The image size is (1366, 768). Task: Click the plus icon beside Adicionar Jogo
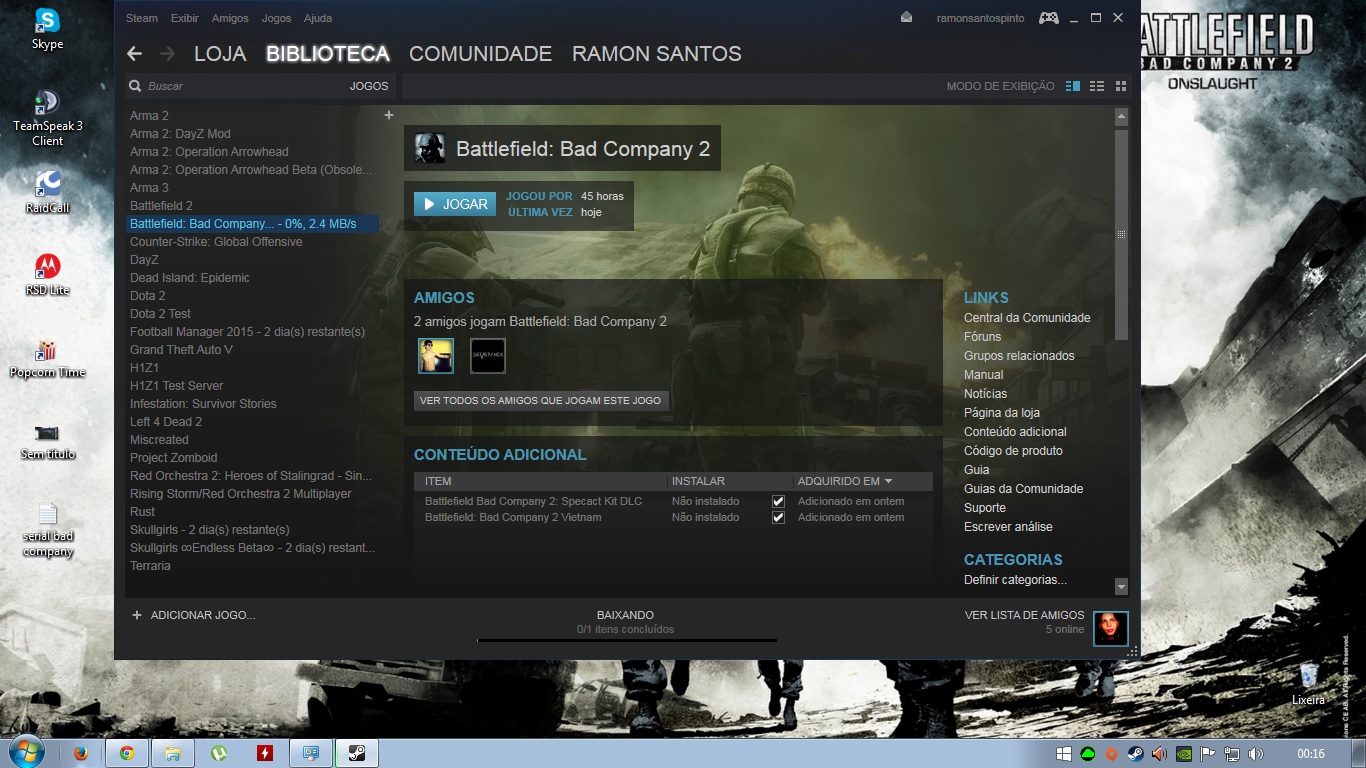point(137,615)
